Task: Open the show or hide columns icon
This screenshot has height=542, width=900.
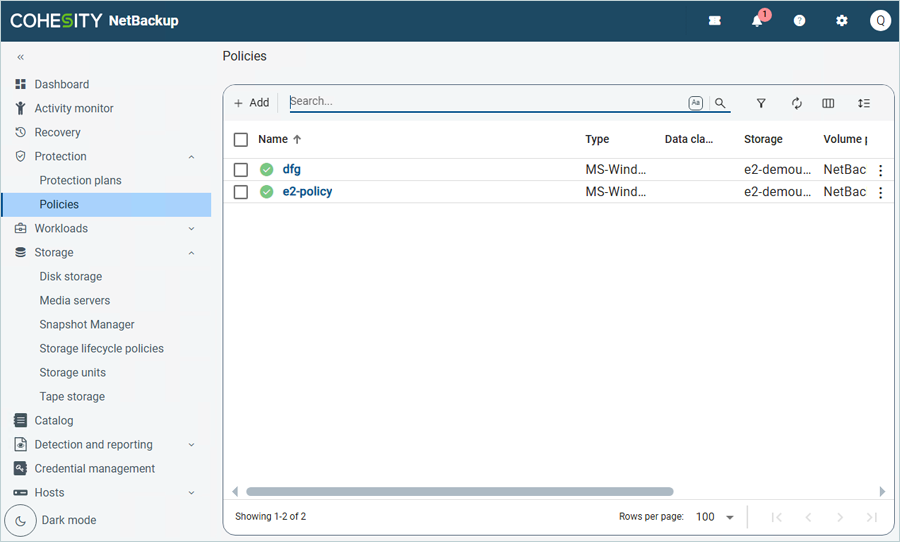Action: point(828,103)
